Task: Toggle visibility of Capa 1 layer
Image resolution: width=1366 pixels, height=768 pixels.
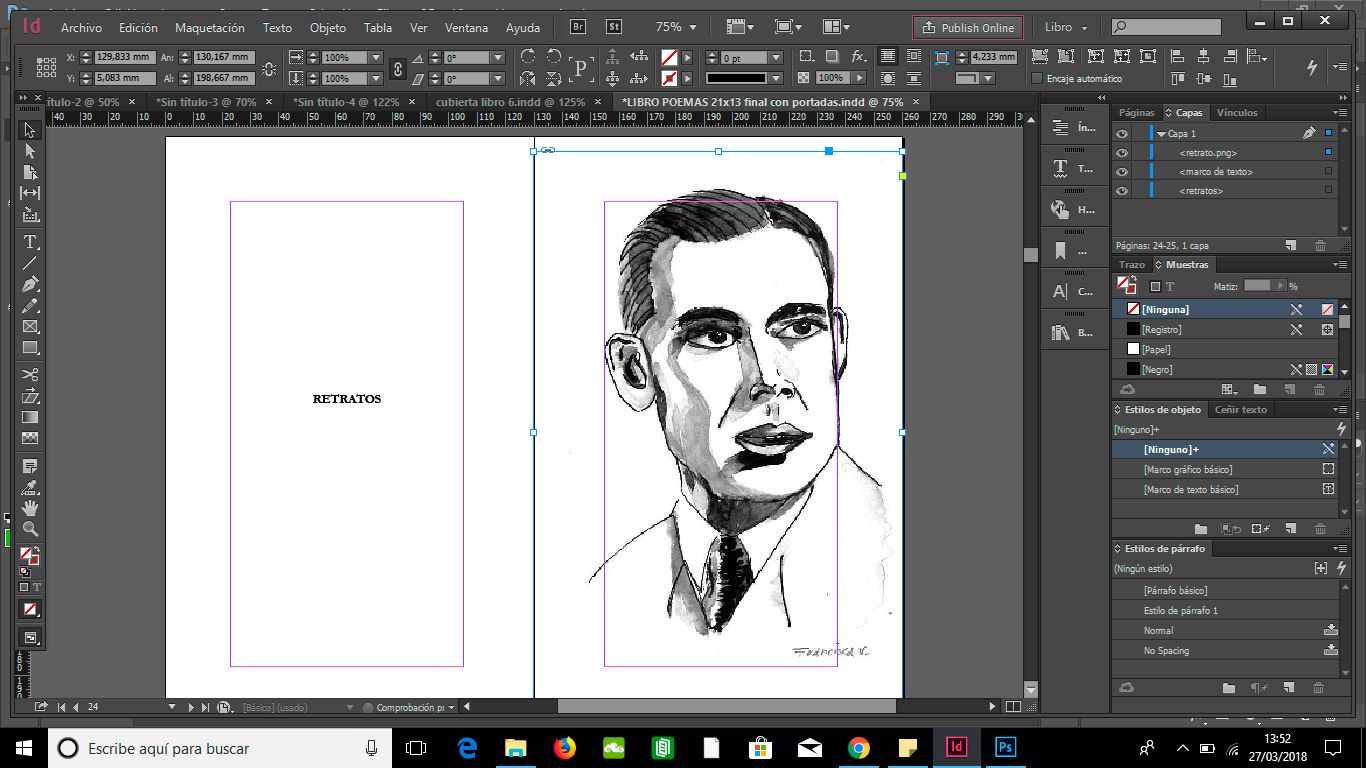Action: pos(1122,133)
